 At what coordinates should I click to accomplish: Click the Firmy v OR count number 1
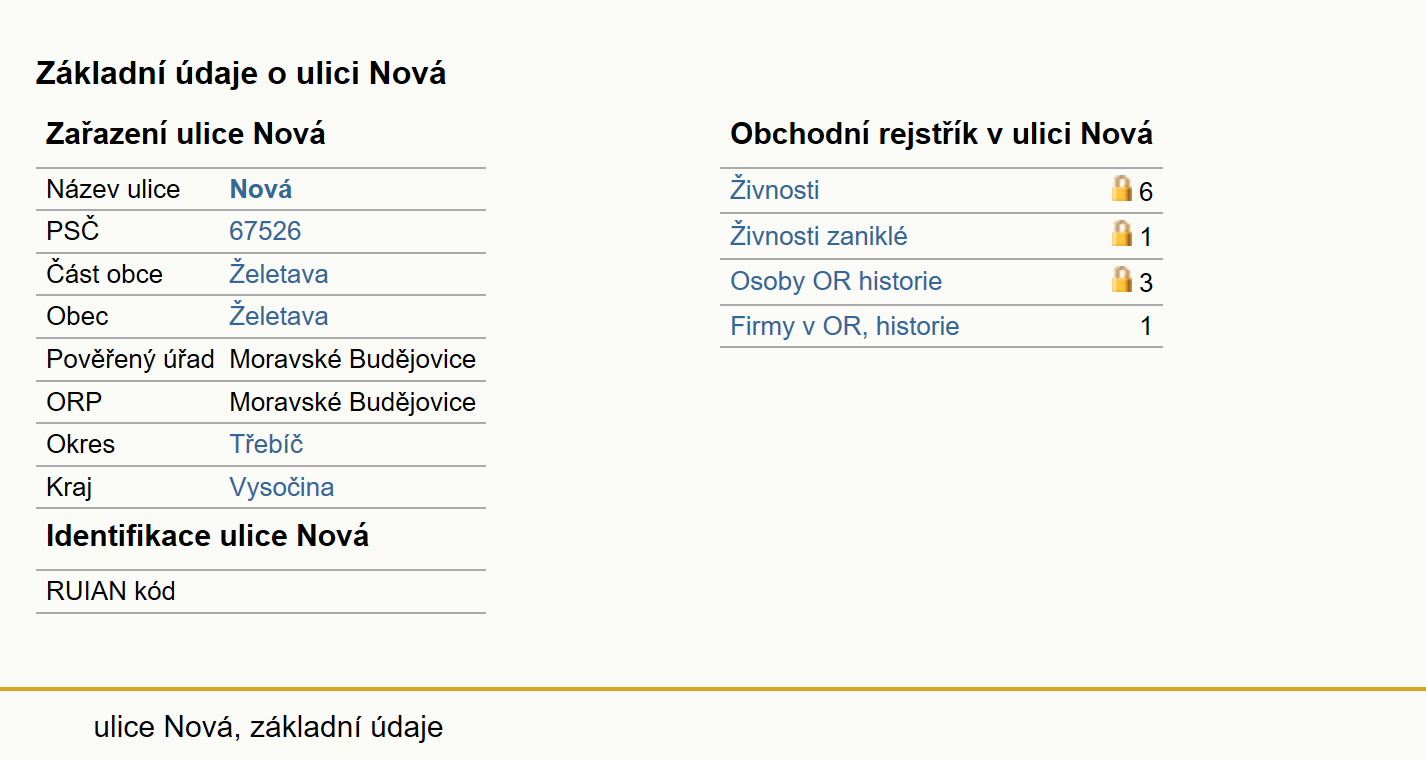click(1146, 326)
